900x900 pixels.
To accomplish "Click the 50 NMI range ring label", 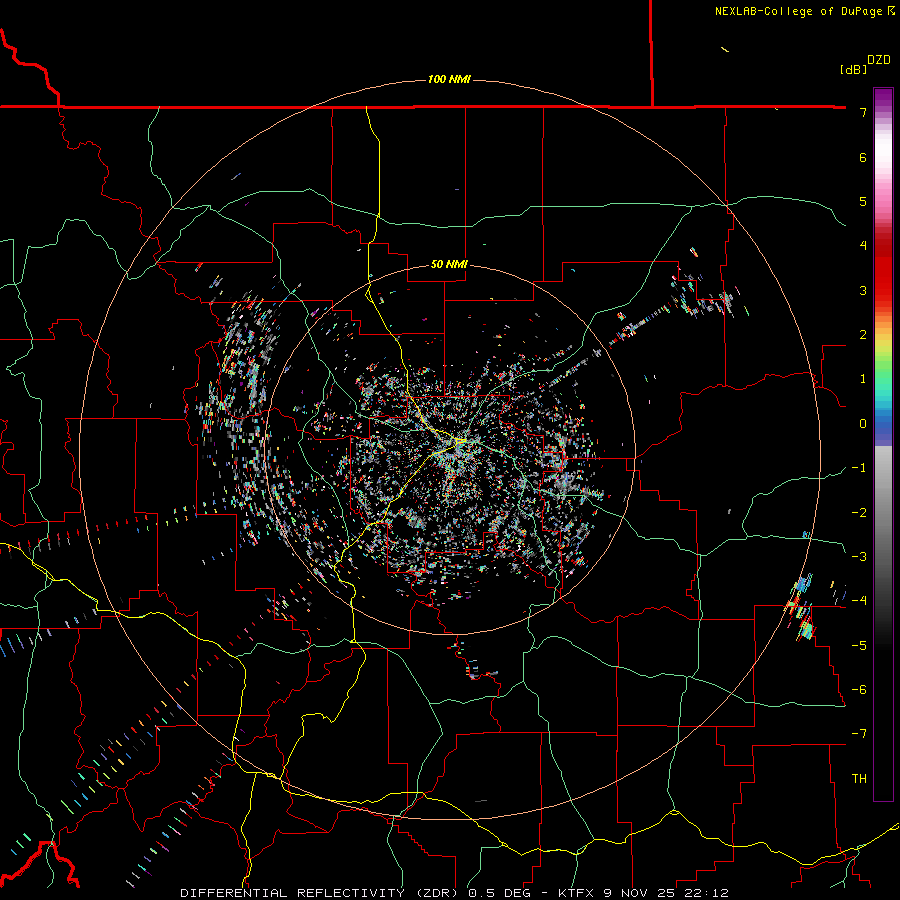I will pos(449,264).
